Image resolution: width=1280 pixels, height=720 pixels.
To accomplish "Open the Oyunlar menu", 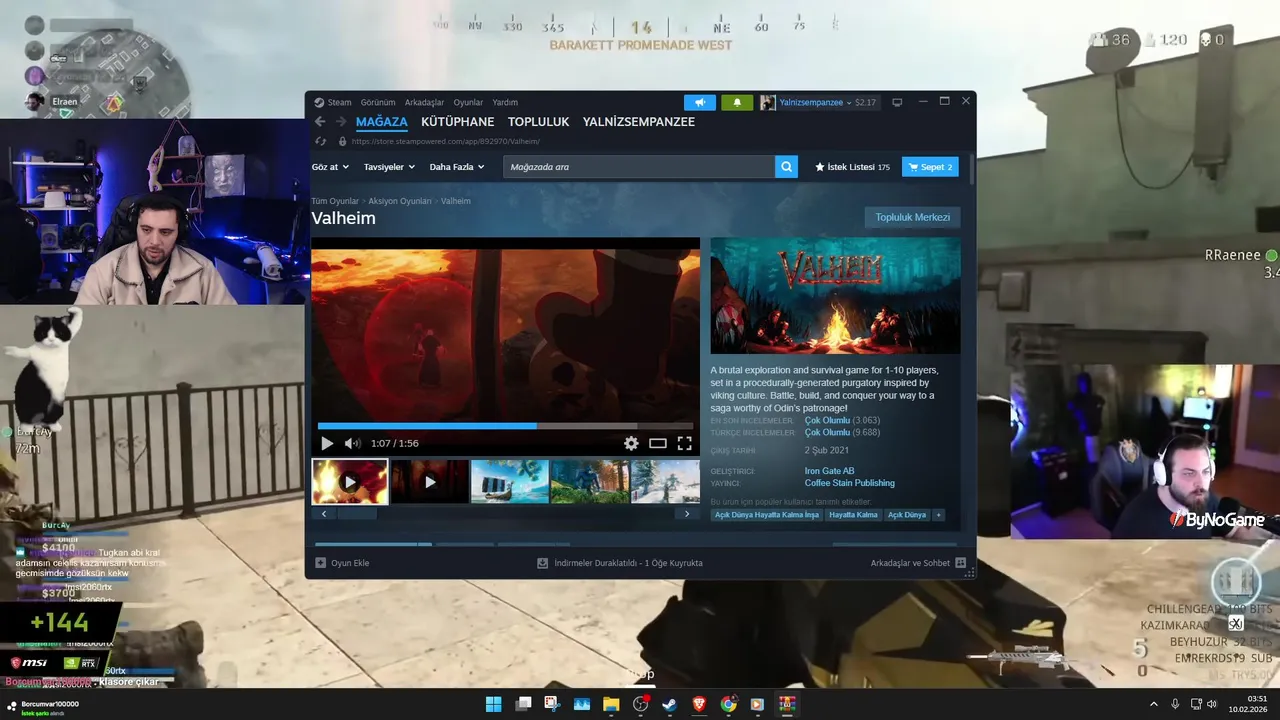I will [468, 102].
